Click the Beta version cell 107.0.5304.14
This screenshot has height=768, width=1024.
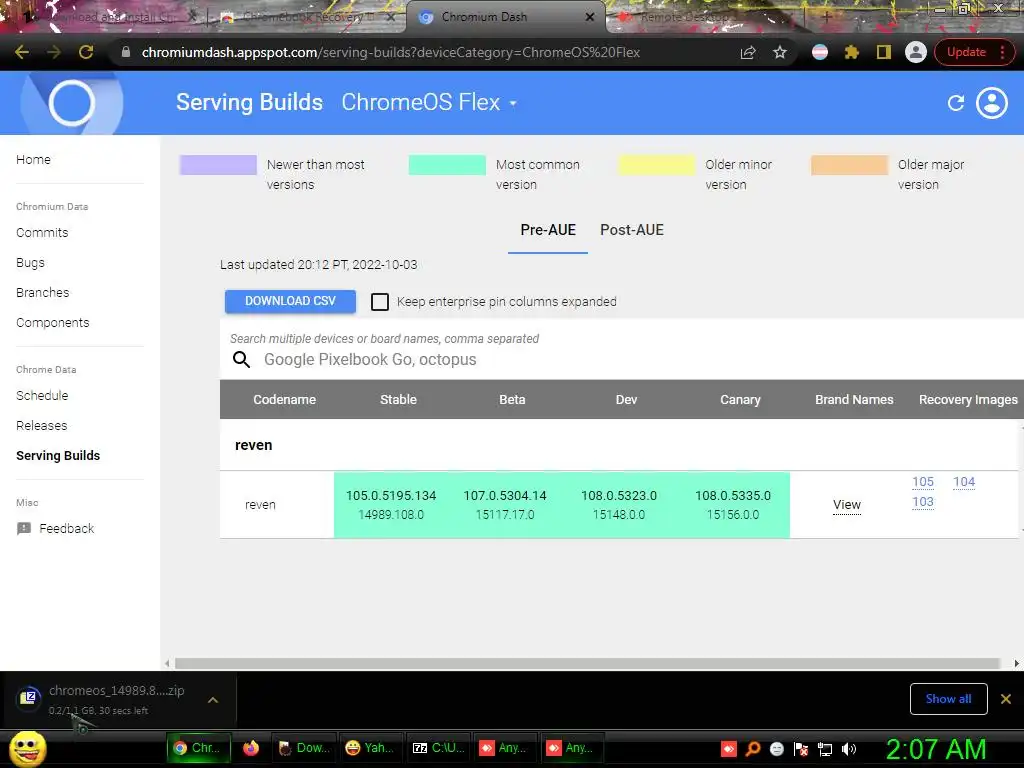click(505, 505)
